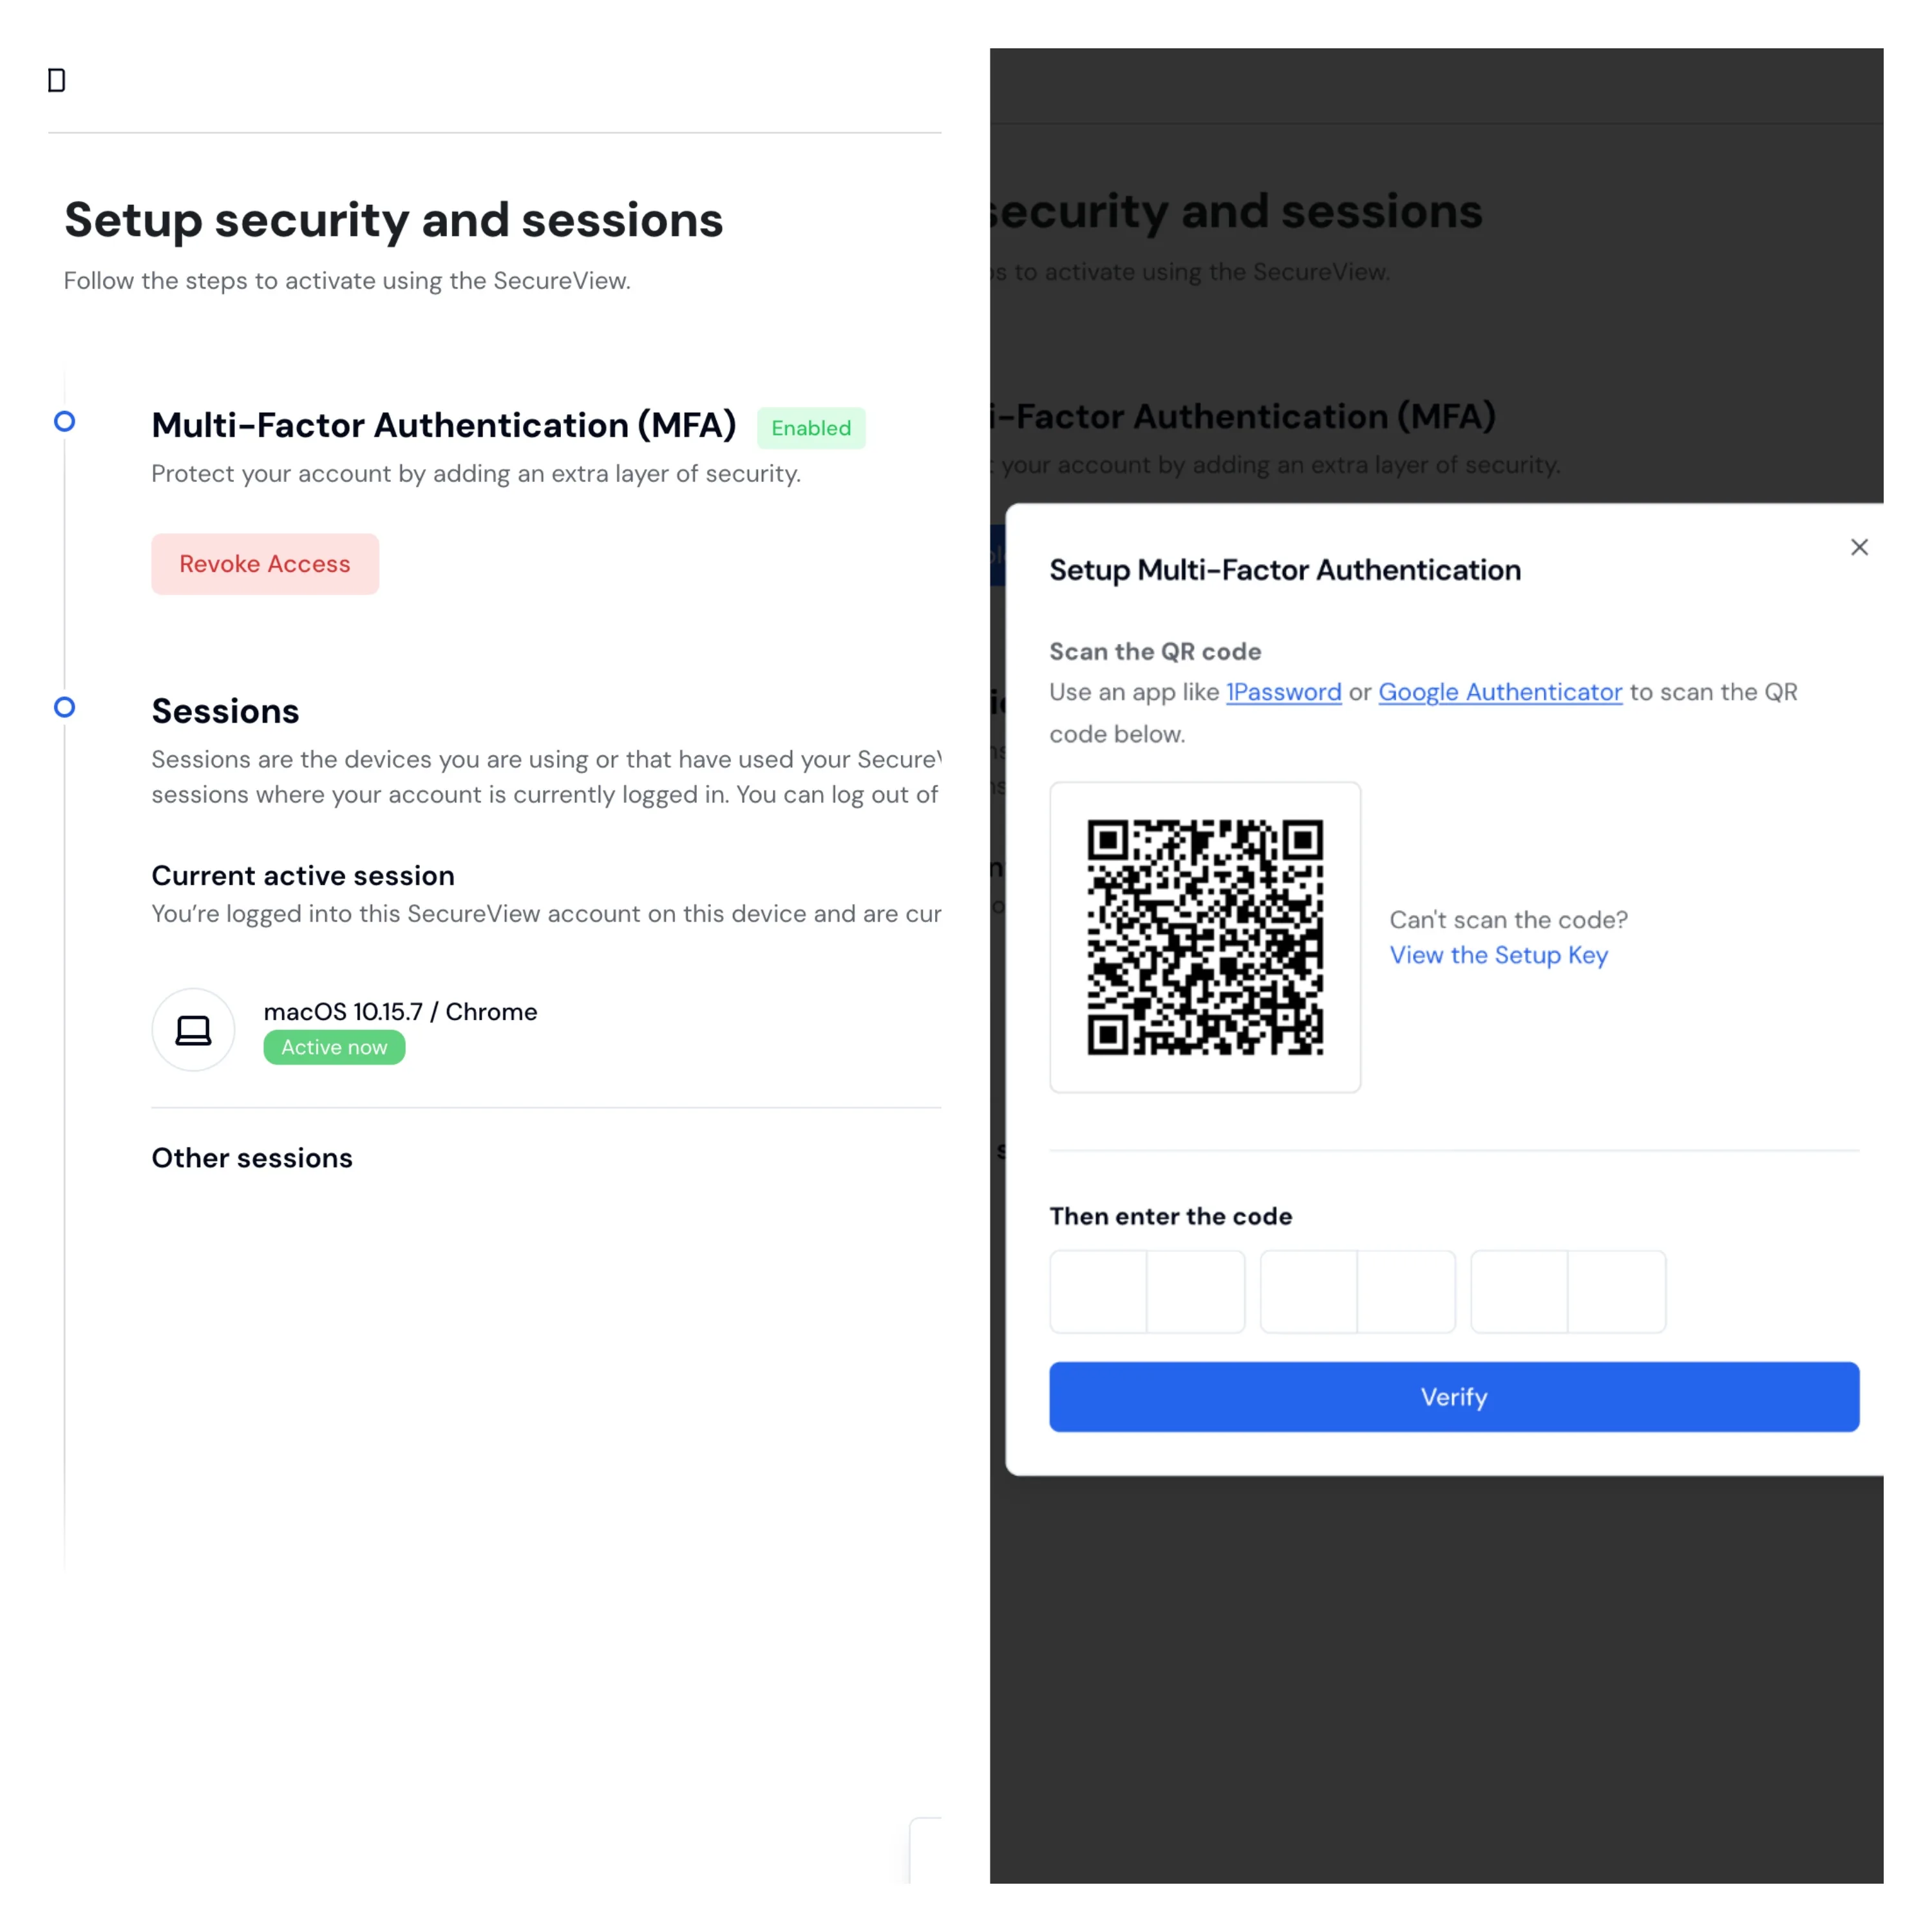Click the green Enabled badge next to MFA
The width and height of the screenshot is (1932, 1932).
tap(810, 428)
